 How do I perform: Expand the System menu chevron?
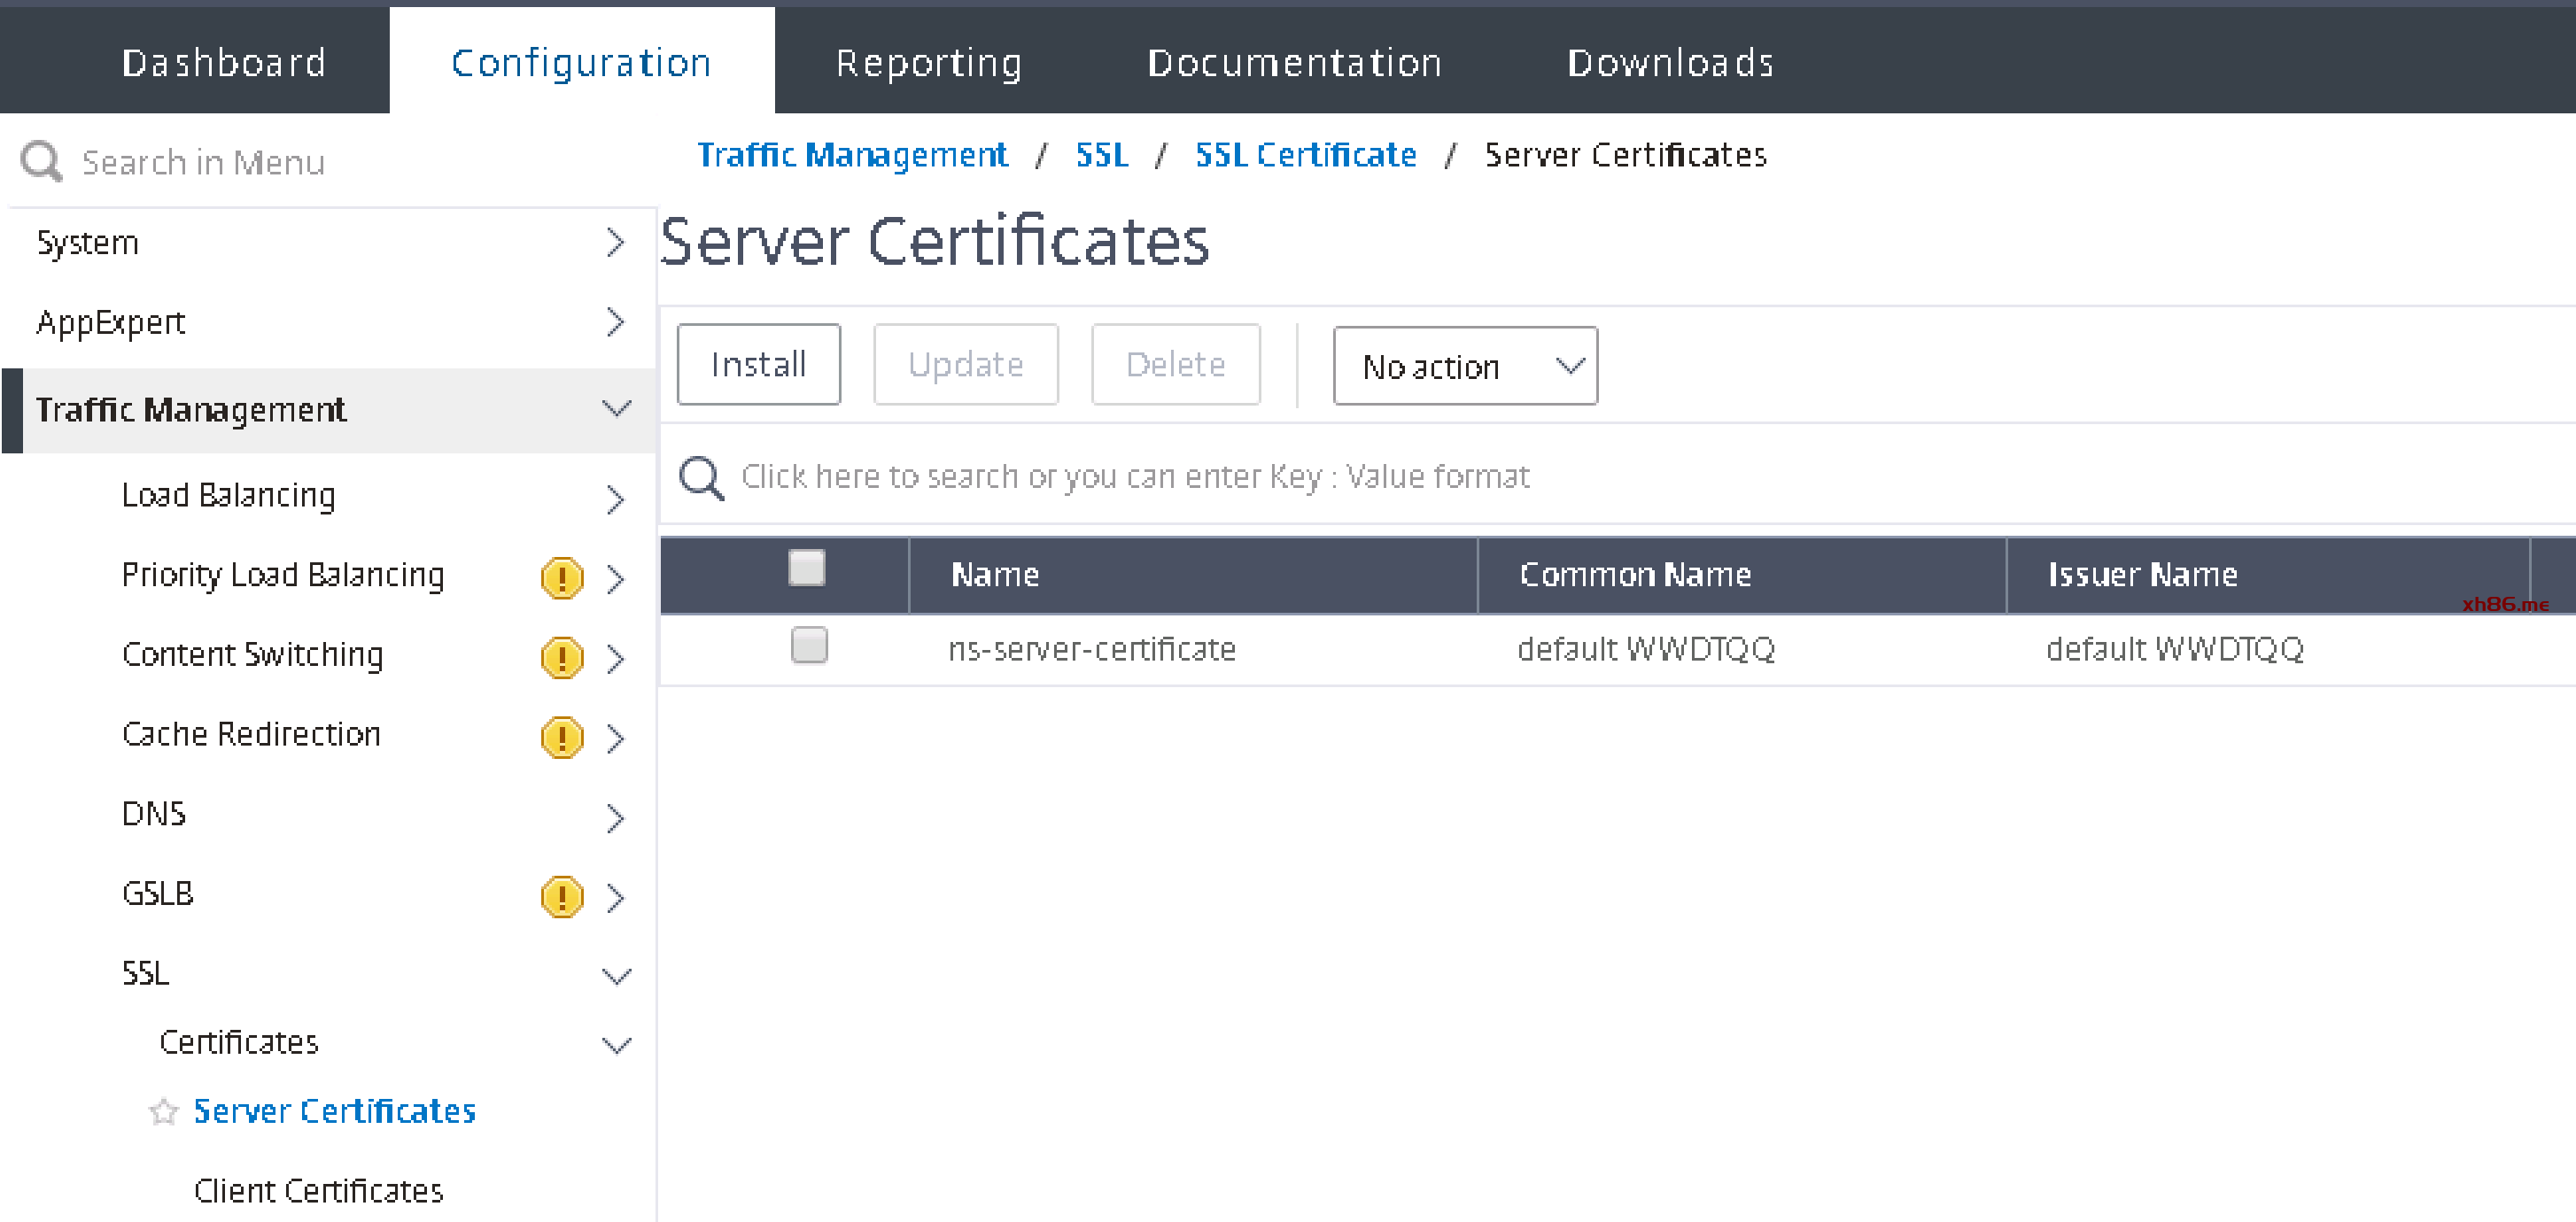click(x=615, y=243)
